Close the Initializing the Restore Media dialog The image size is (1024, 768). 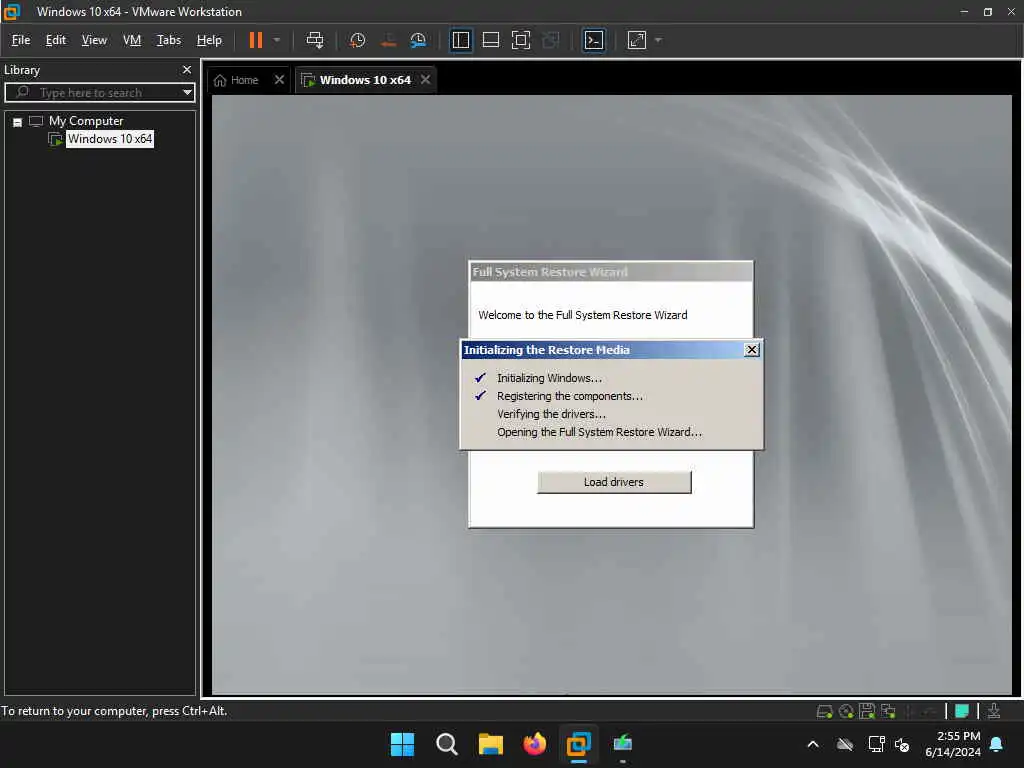coord(752,350)
